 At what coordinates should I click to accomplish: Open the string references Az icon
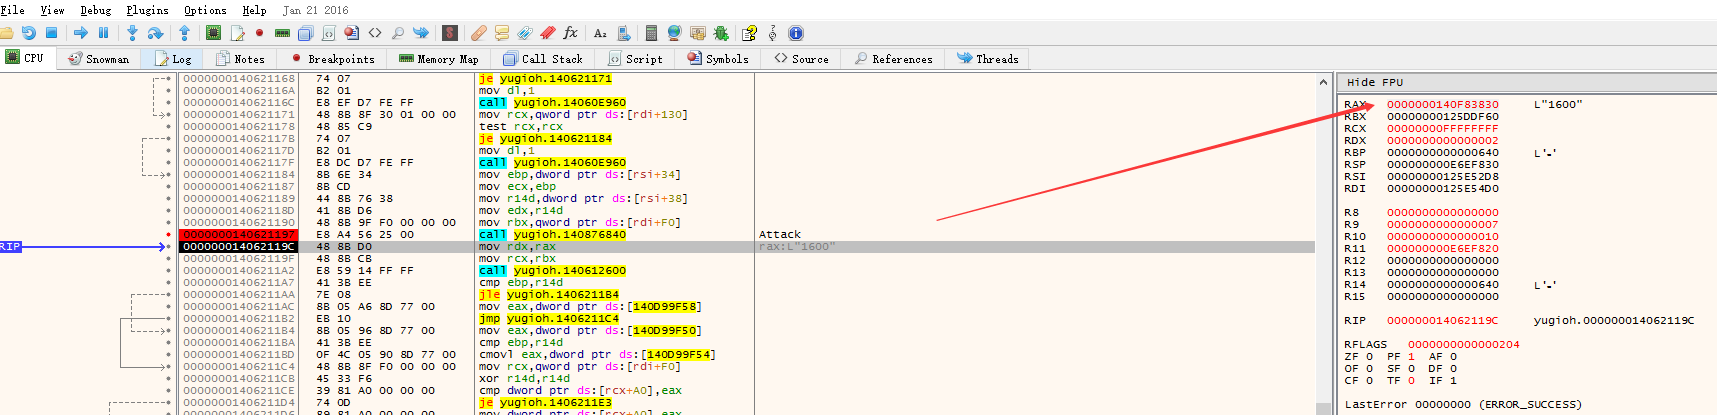pos(599,33)
